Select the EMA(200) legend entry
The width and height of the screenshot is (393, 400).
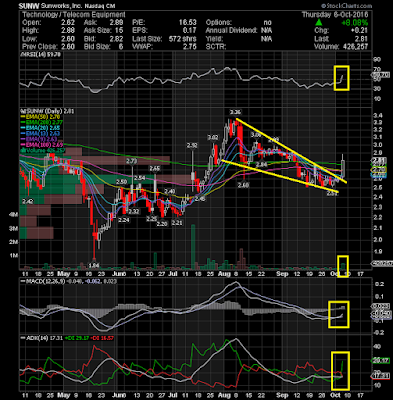(x=41, y=122)
